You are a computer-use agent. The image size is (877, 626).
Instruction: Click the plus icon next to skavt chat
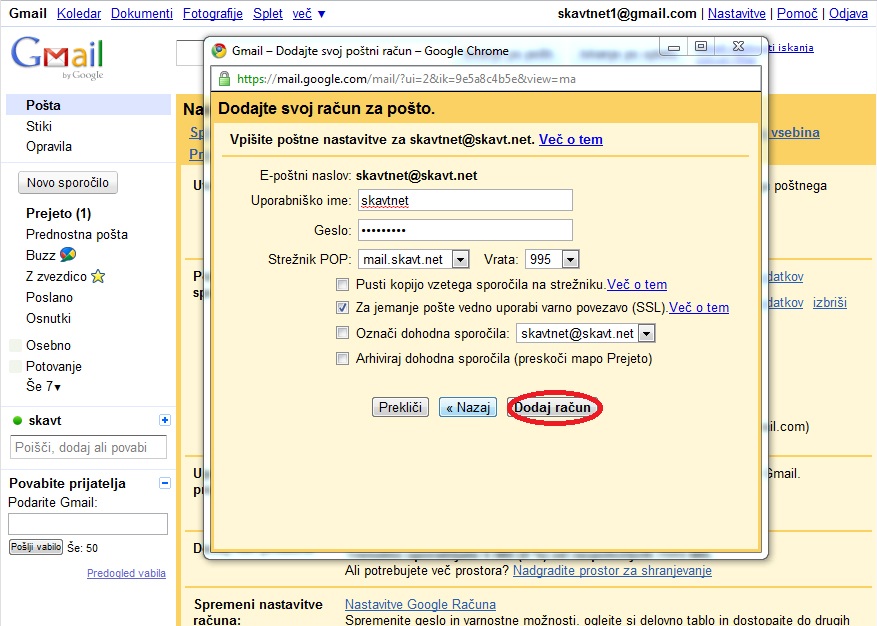pos(164,420)
